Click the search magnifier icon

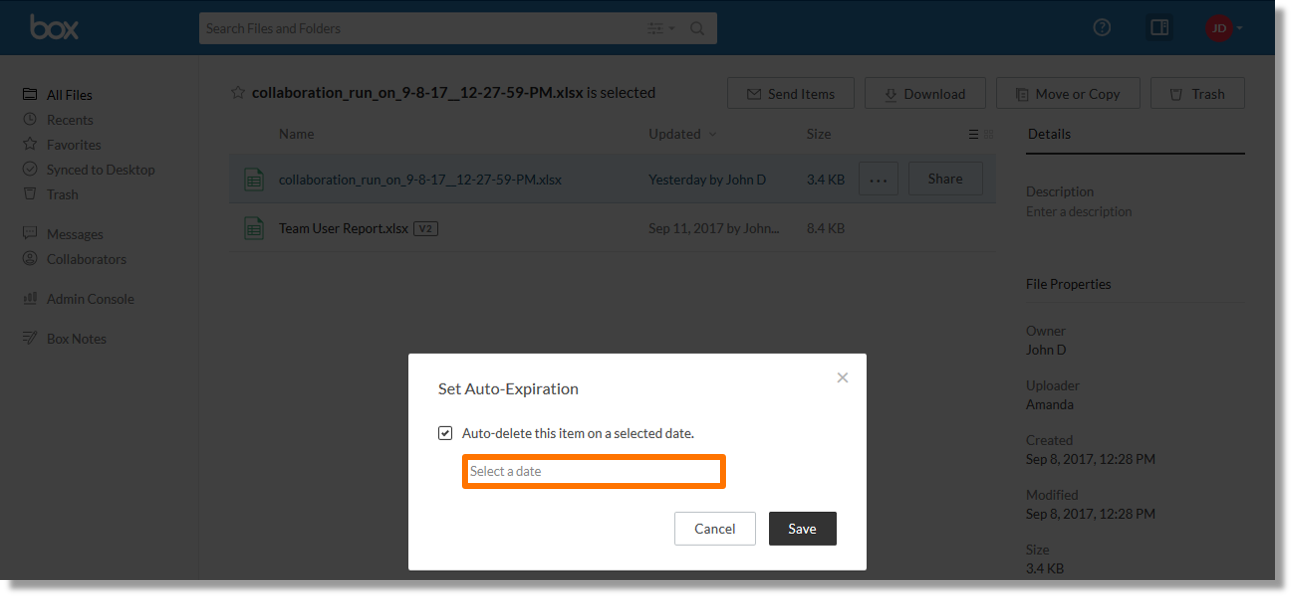tap(697, 29)
